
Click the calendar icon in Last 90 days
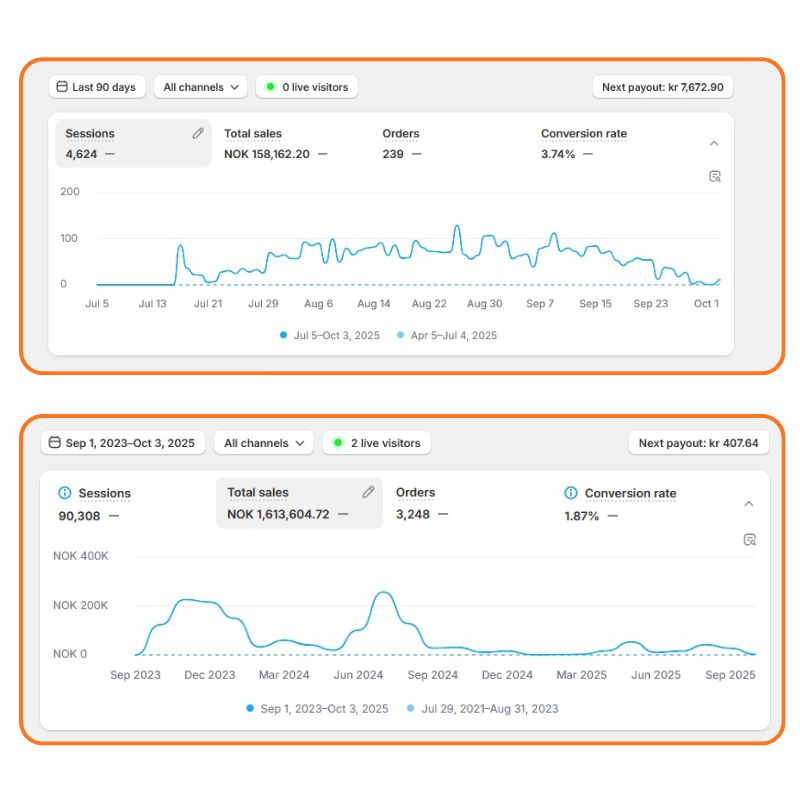[62, 87]
